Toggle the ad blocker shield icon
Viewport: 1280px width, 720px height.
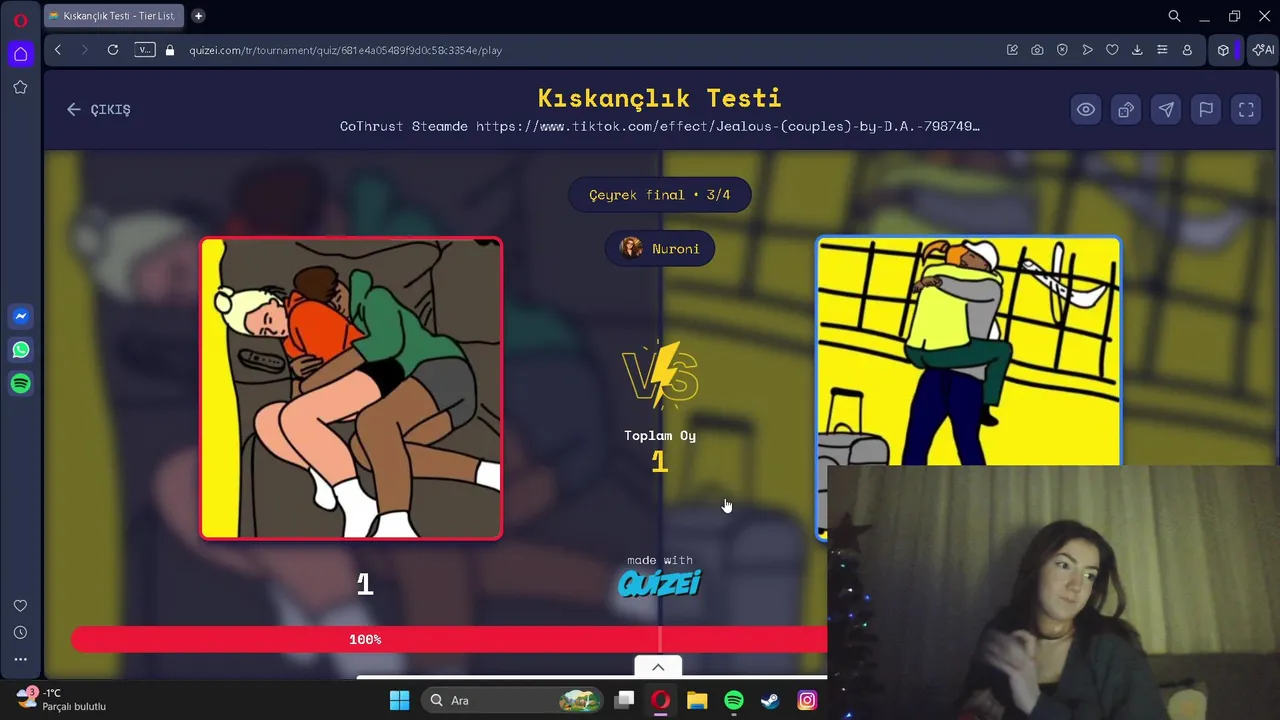[1062, 50]
